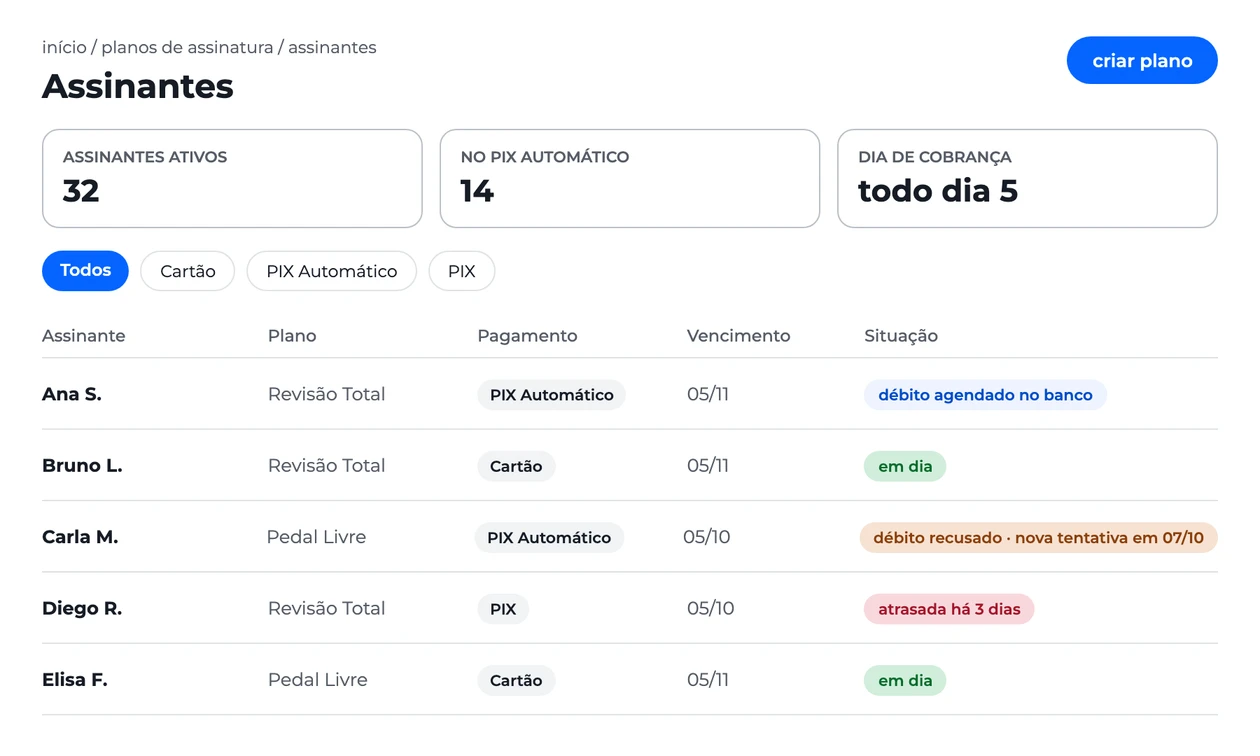Image resolution: width=1260 pixels, height=756 pixels.
Task: Click "Pedal Livre" plan in Carla M. row
Action: pos(316,537)
